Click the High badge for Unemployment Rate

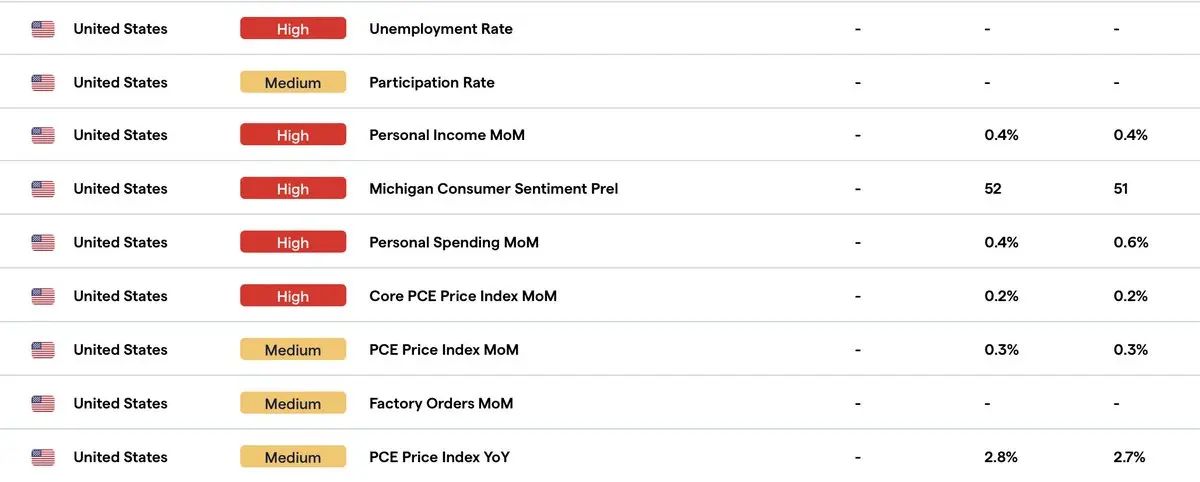coord(293,29)
